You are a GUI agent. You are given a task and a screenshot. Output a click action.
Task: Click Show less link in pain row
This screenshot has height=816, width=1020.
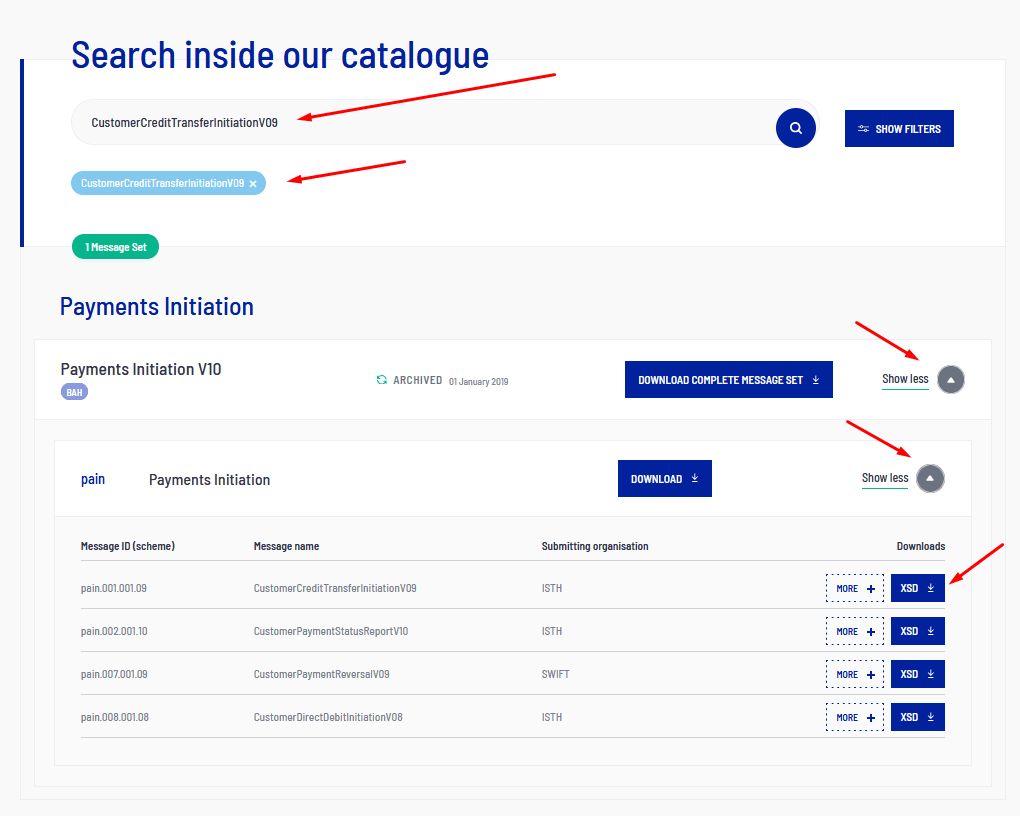click(885, 478)
